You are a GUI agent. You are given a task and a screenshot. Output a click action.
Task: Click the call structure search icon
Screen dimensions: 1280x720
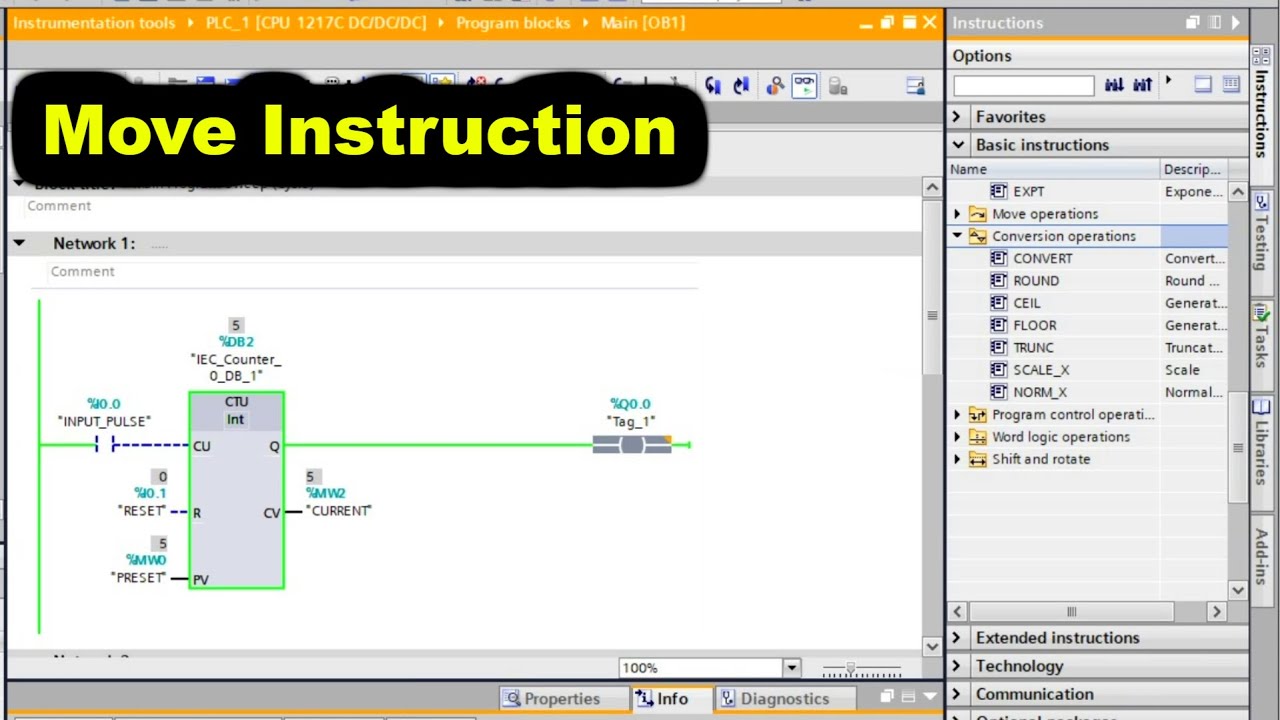[775, 87]
